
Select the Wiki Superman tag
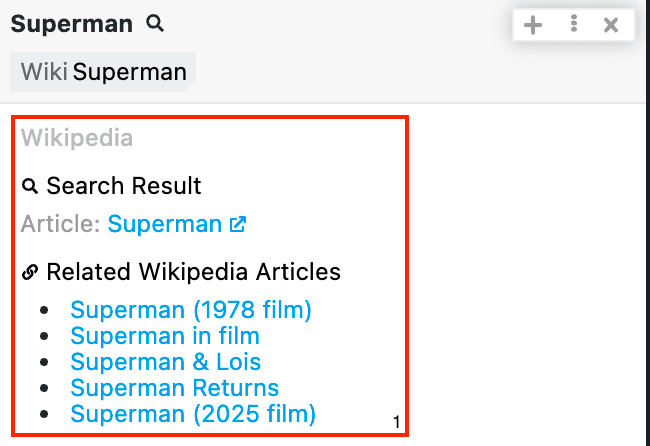pyautogui.click(x=103, y=72)
